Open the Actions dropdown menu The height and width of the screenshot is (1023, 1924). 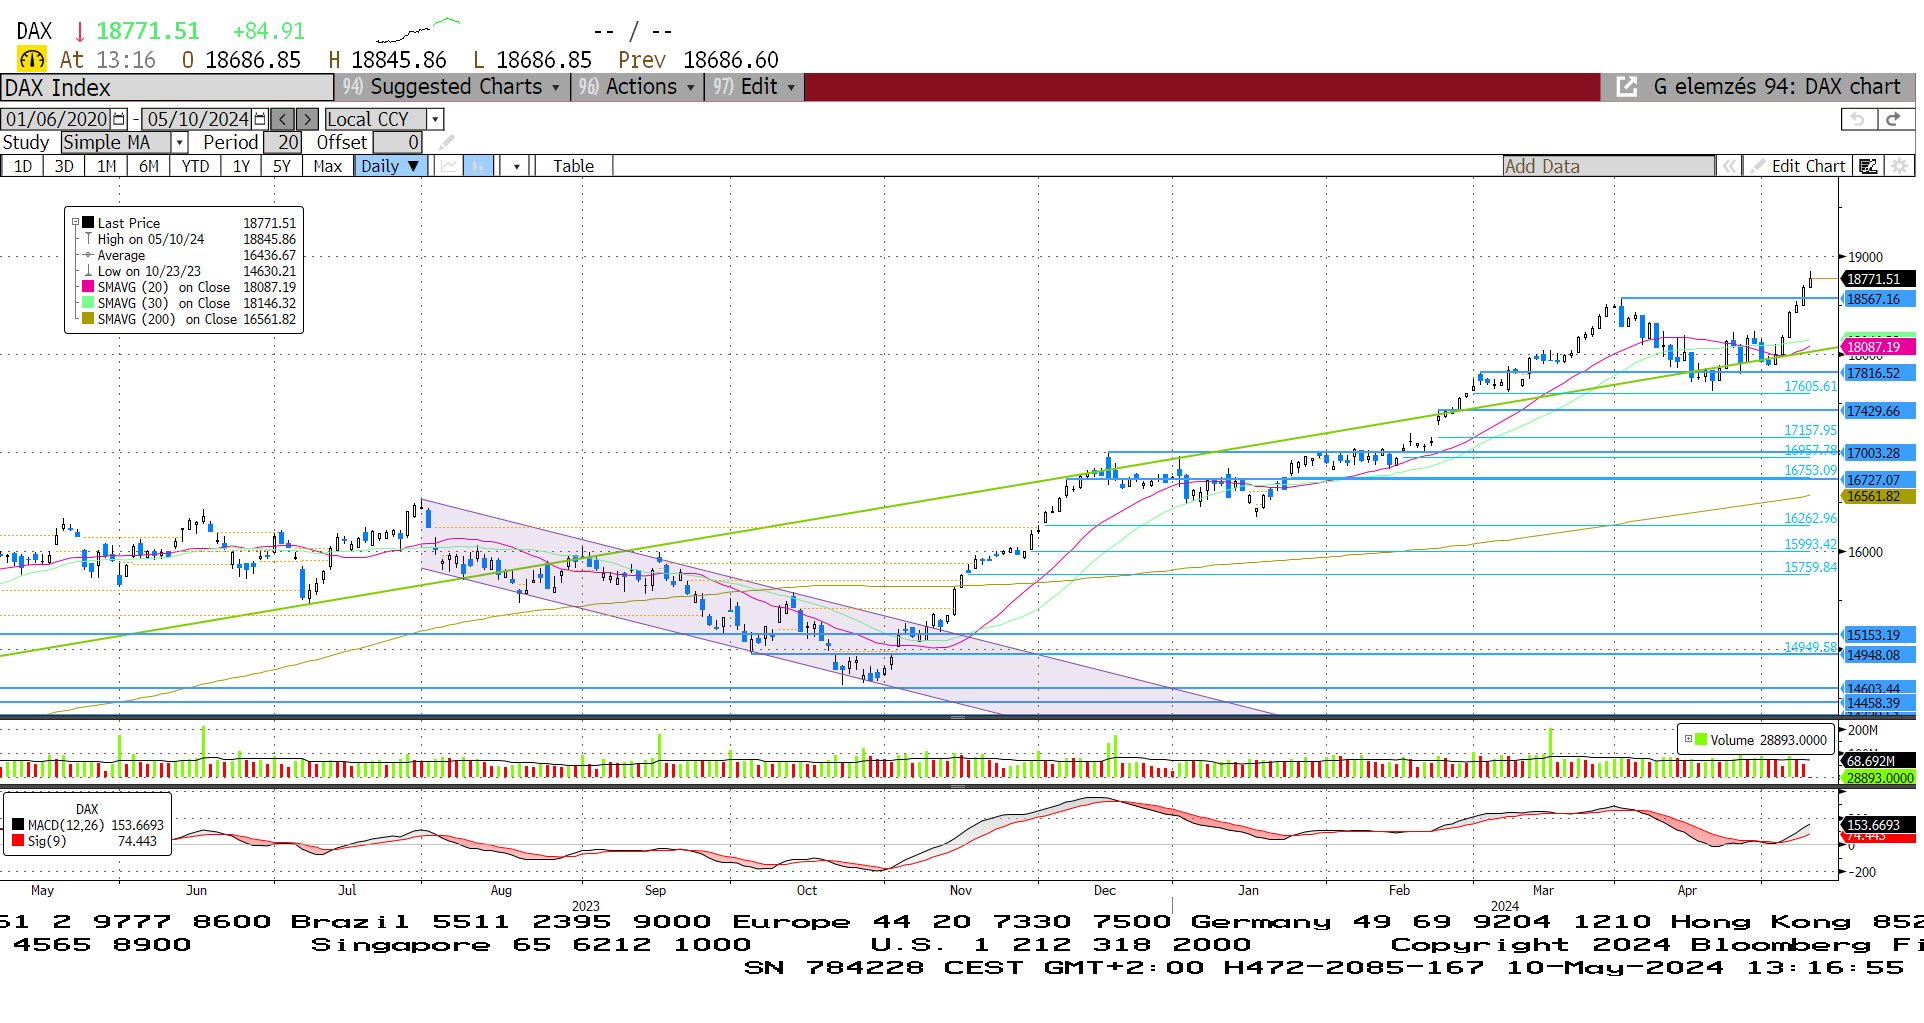(x=637, y=87)
